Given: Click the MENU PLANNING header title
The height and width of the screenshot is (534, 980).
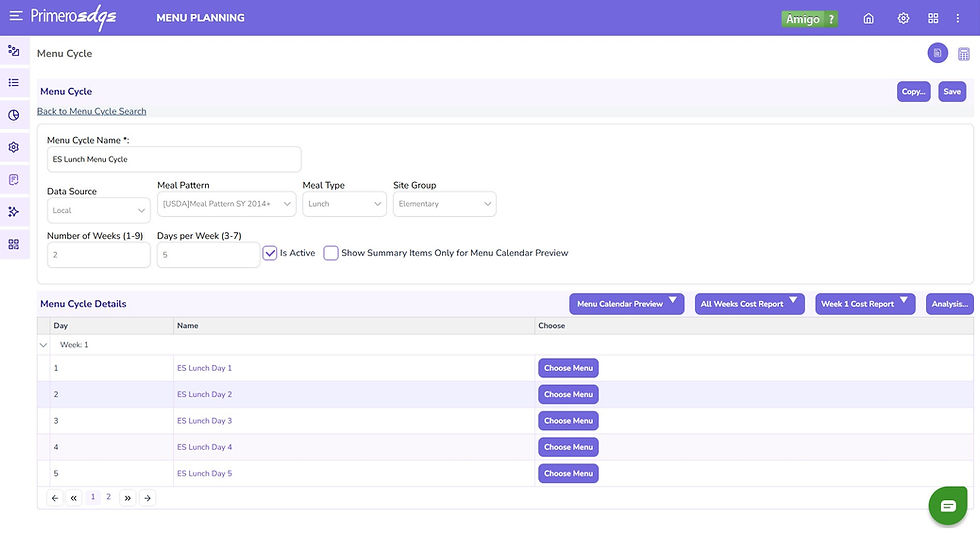Looking at the screenshot, I should coord(201,18).
